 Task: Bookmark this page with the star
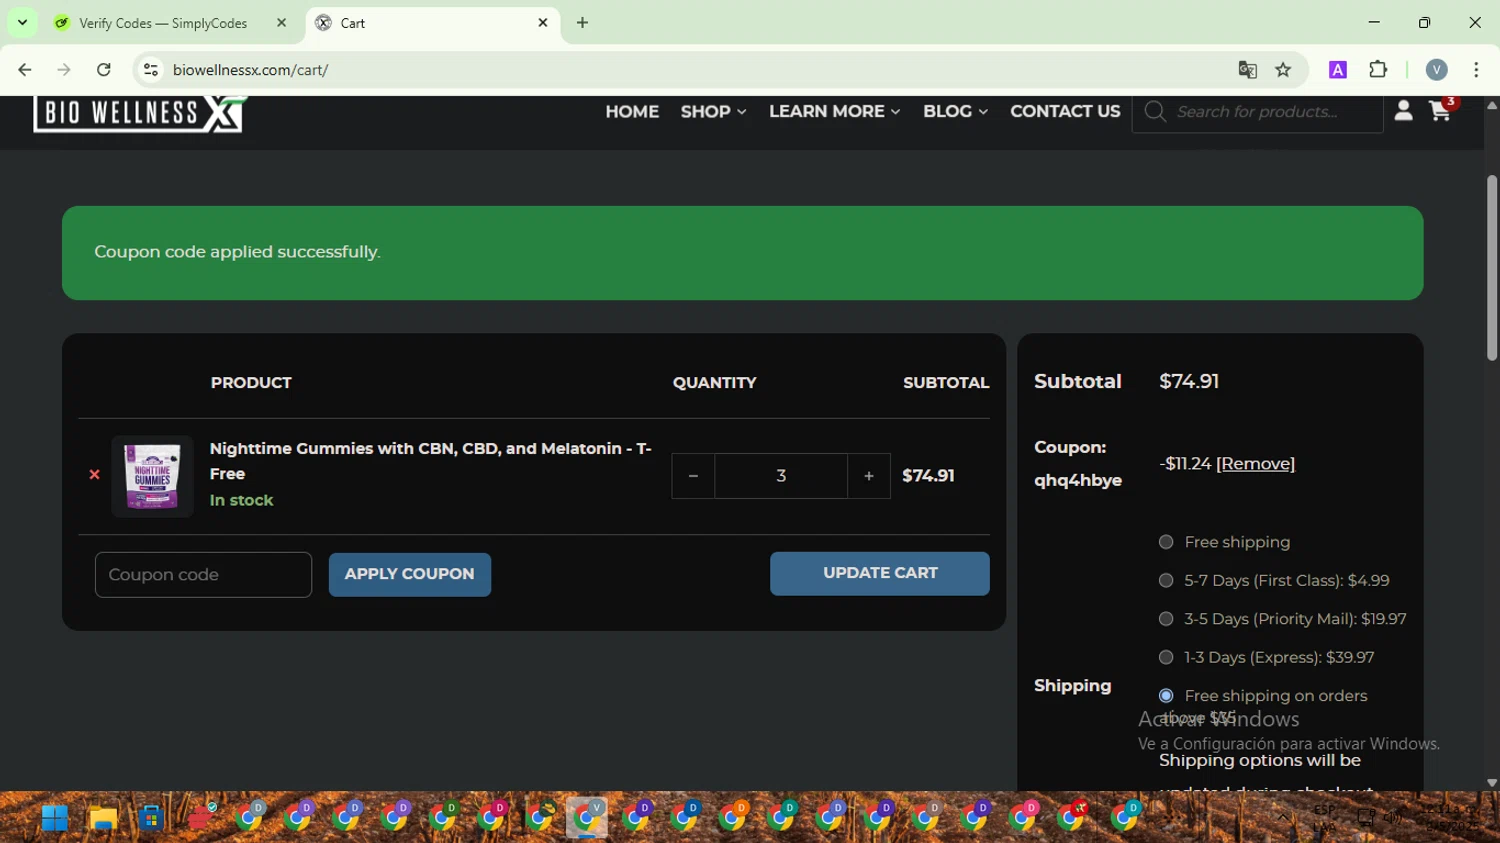coord(1283,70)
